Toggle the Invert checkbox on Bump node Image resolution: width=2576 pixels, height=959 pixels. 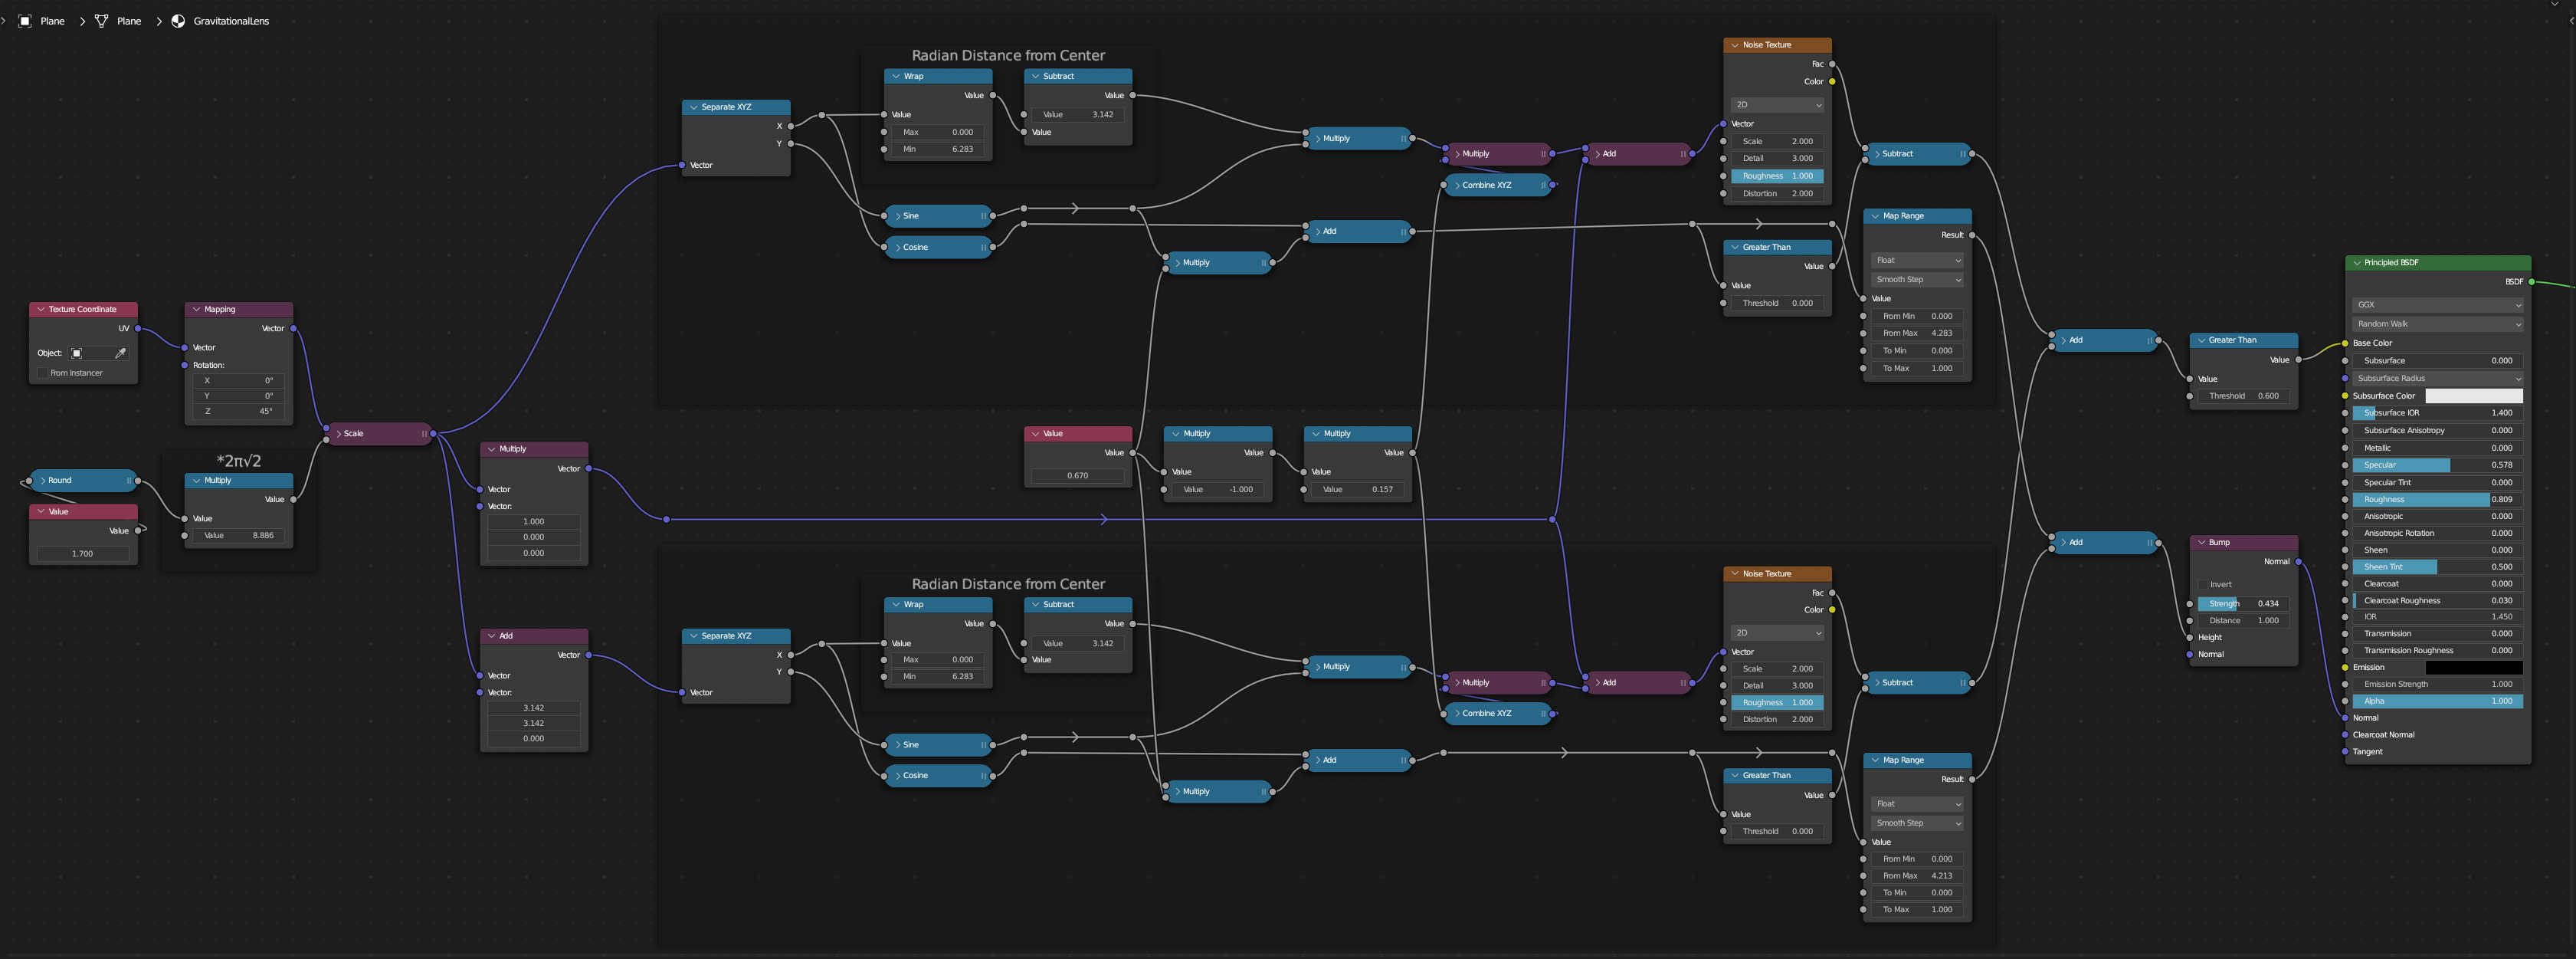(x=2202, y=585)
